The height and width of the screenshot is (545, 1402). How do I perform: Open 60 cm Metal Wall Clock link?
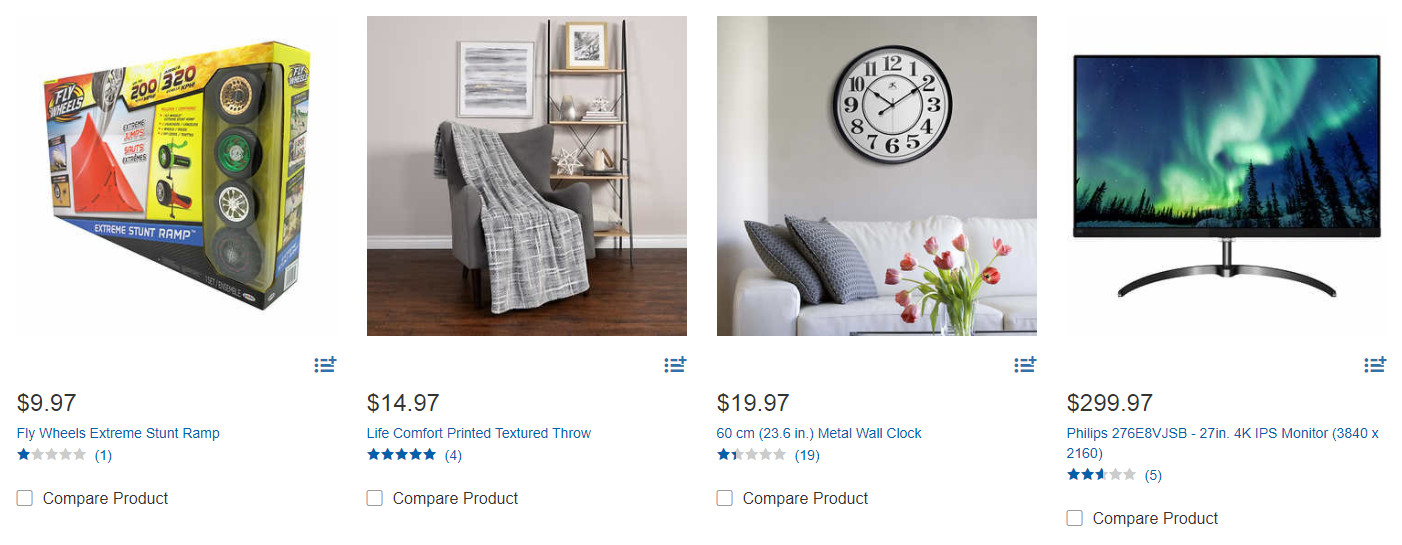[x=819, y=433]
